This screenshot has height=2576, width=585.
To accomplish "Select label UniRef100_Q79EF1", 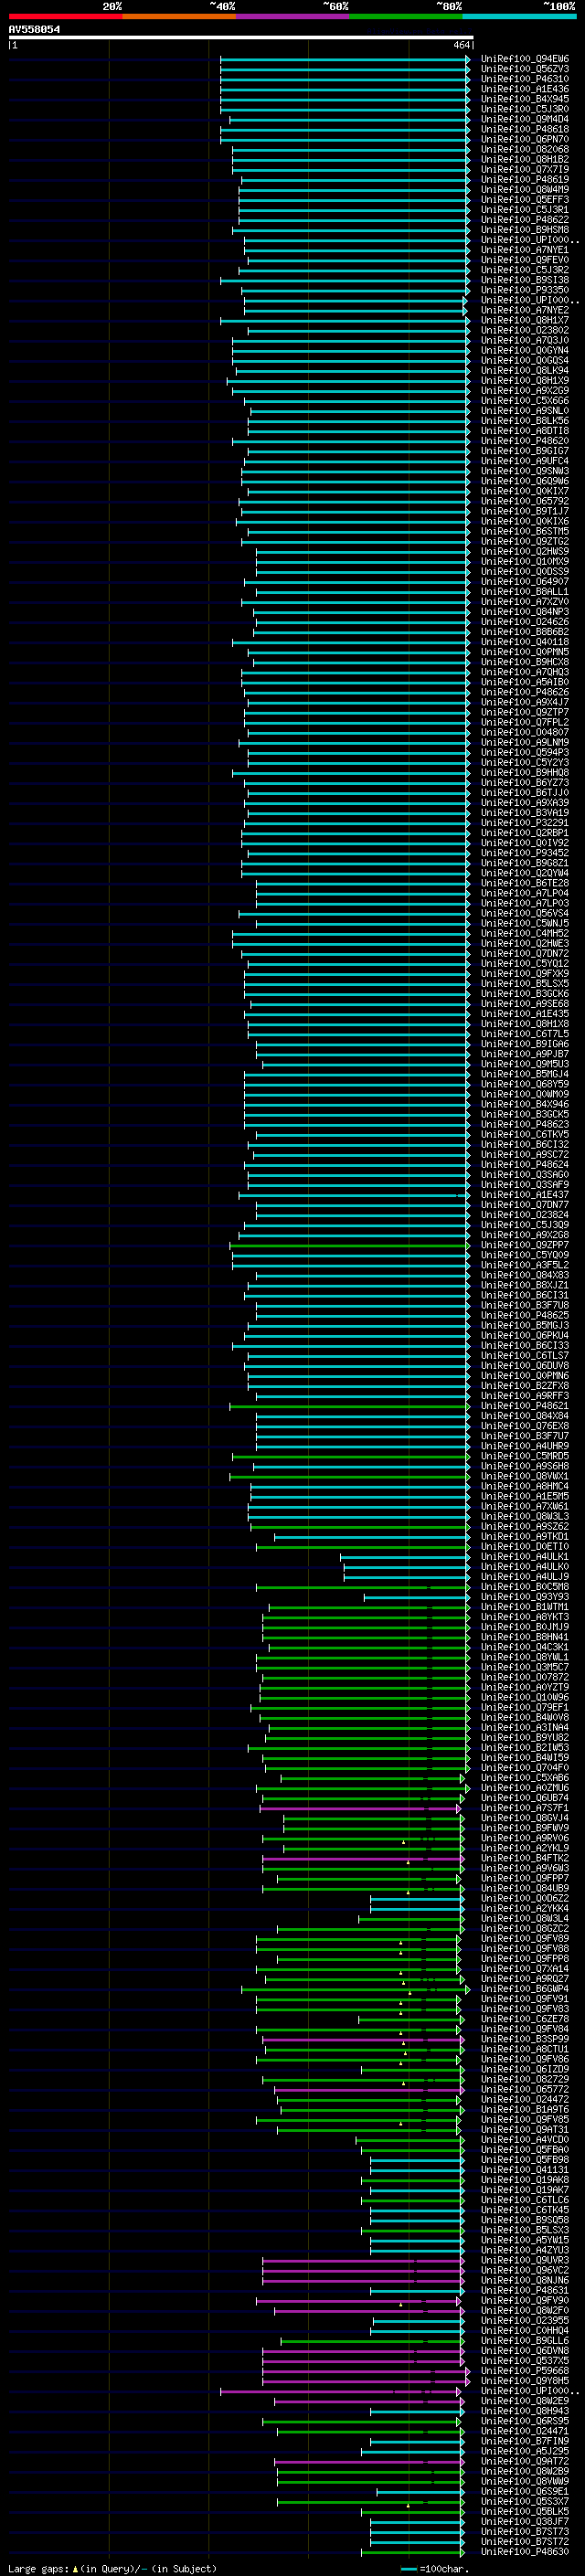I will [x=525, y=1707].
